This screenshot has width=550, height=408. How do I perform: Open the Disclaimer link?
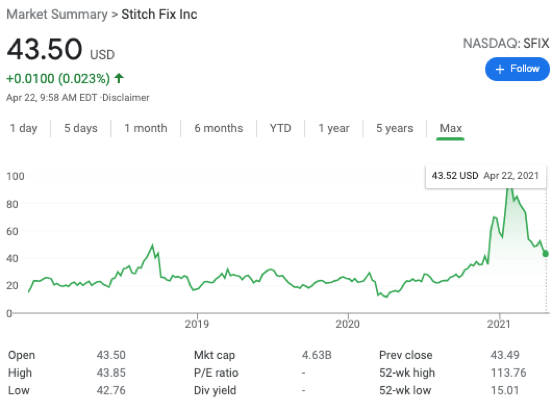pyautogui.click(x=126, y=98)
